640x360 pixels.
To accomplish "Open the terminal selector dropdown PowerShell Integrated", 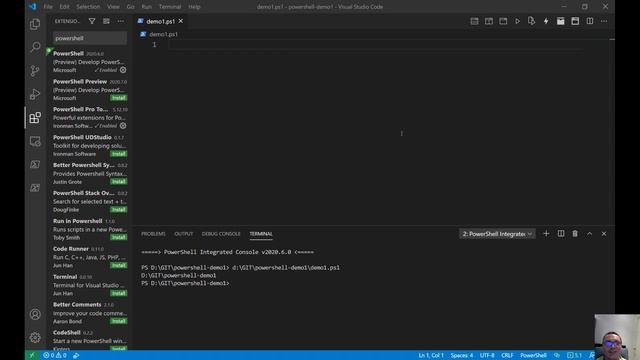I will tap(497, 234).
